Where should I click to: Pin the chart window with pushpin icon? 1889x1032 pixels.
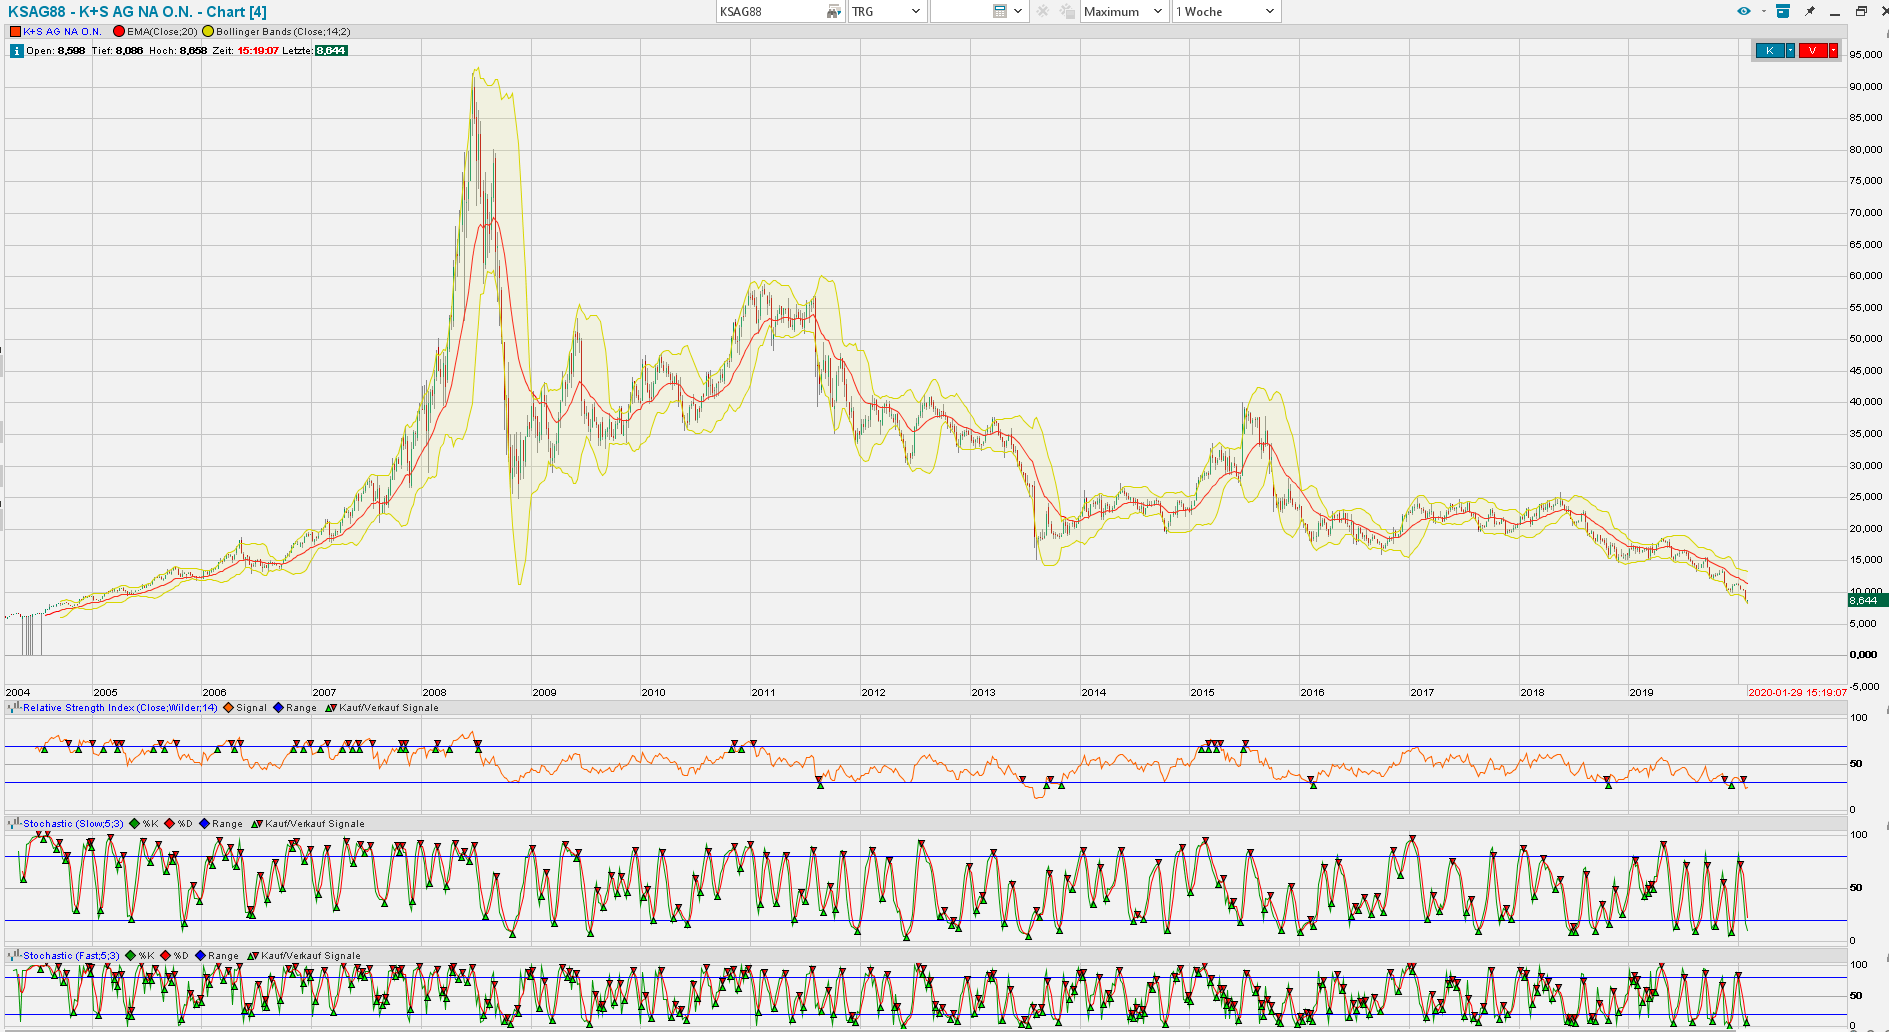click(x=1810, y=12)
